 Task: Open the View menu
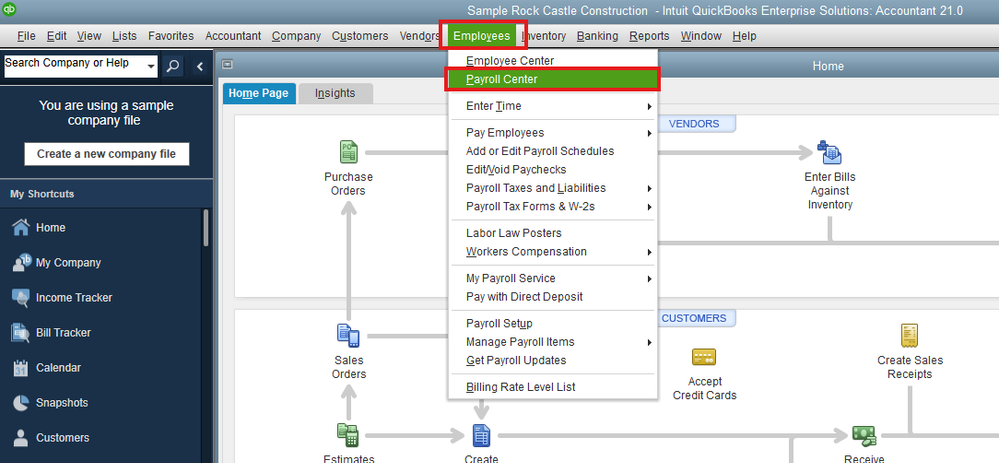point(89,36)
